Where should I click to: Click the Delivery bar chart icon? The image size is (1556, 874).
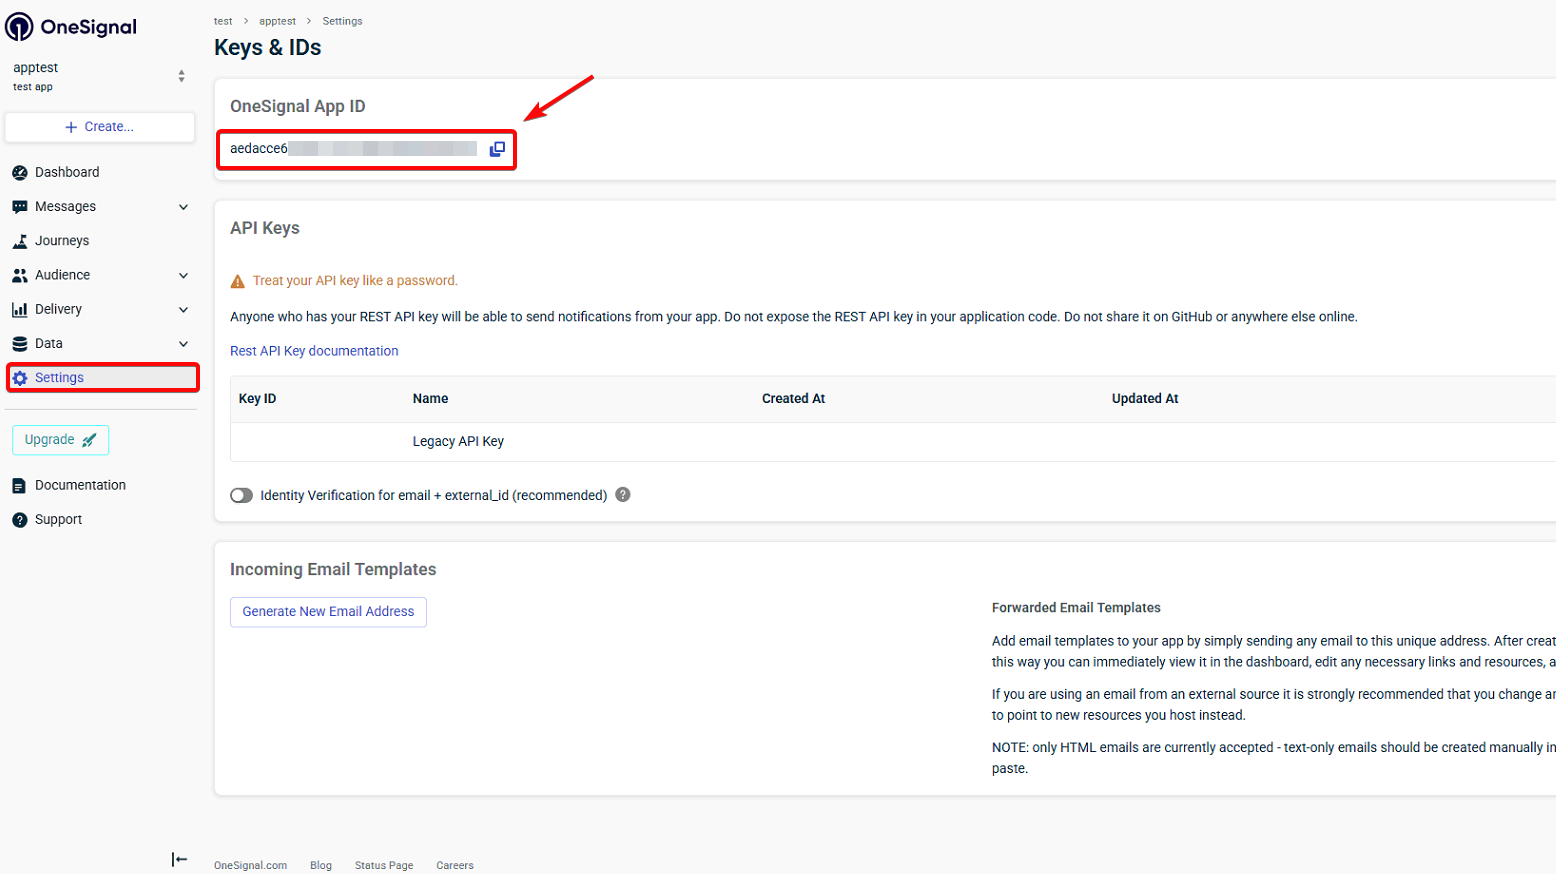20,310
